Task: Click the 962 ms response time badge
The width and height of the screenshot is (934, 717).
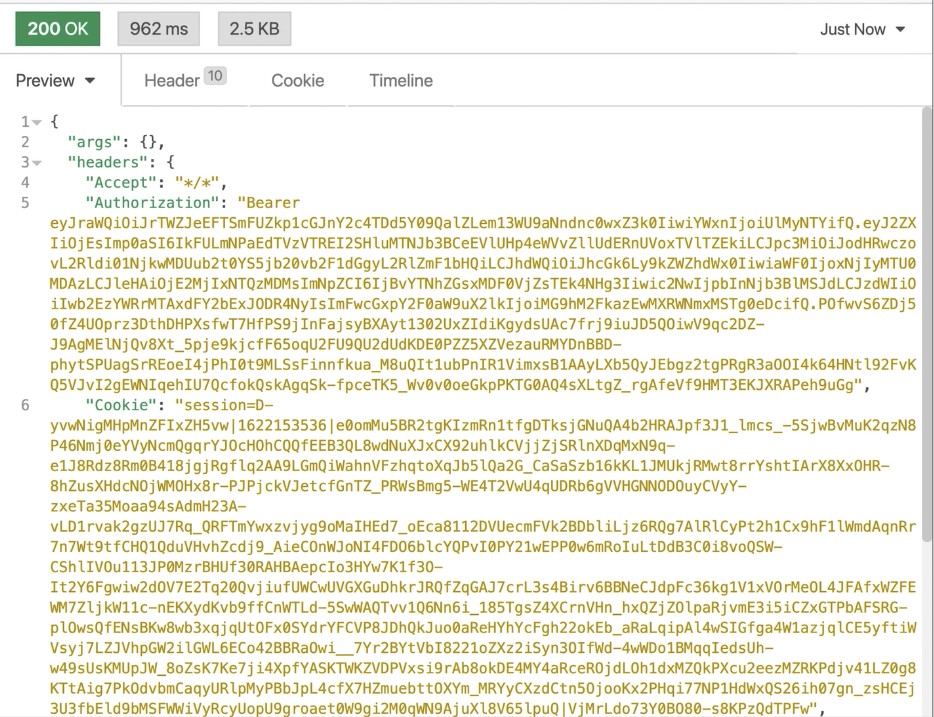Action: coord(159,29)
